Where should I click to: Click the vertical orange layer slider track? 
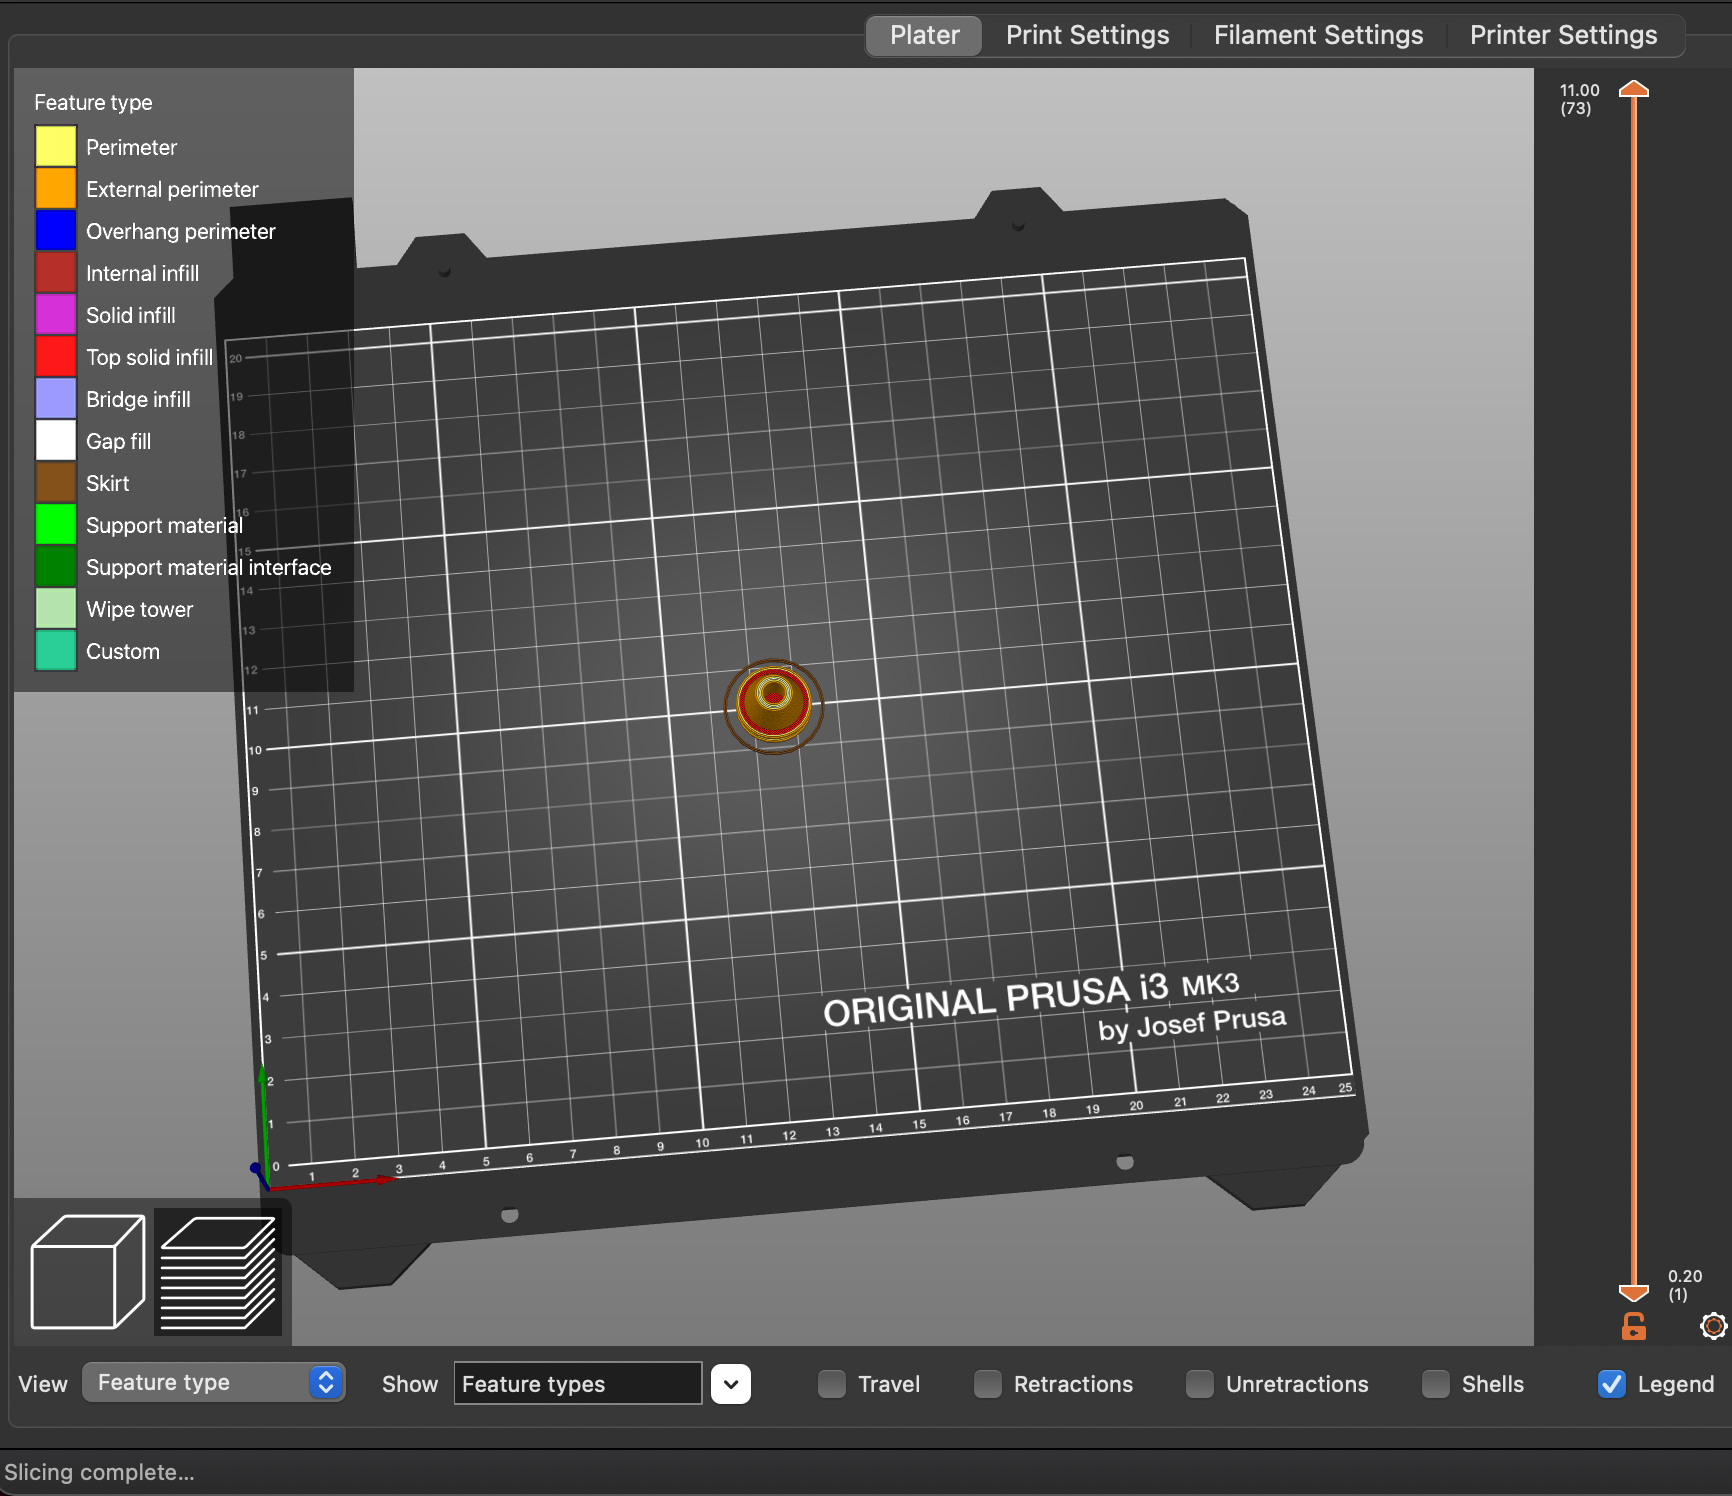click(1633, 690)
